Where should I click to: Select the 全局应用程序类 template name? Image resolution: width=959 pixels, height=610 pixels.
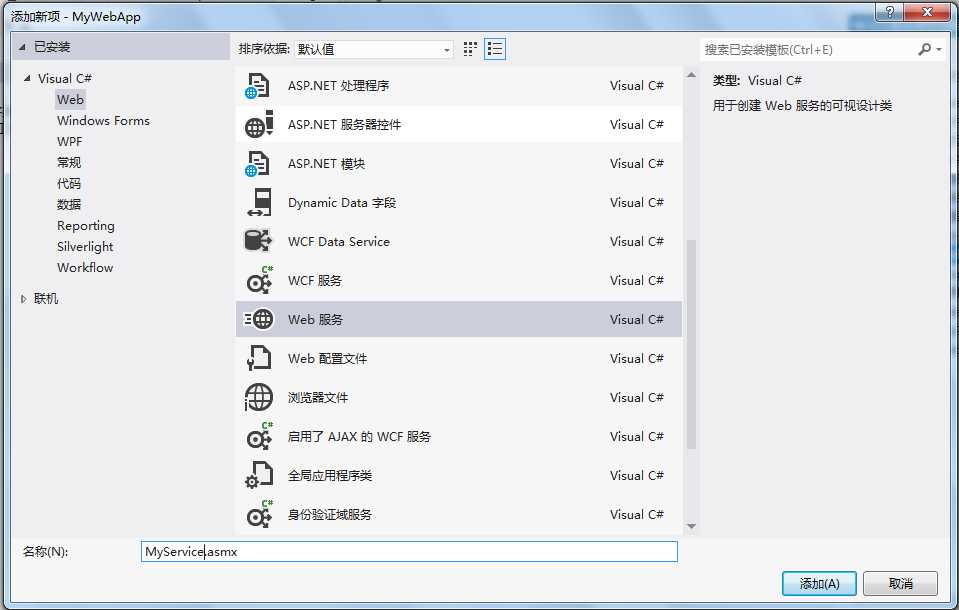click(330, 475)
